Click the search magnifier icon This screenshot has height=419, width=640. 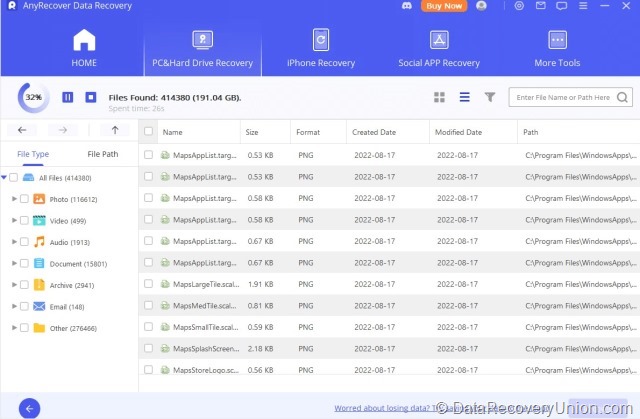(x=622, y=98)
